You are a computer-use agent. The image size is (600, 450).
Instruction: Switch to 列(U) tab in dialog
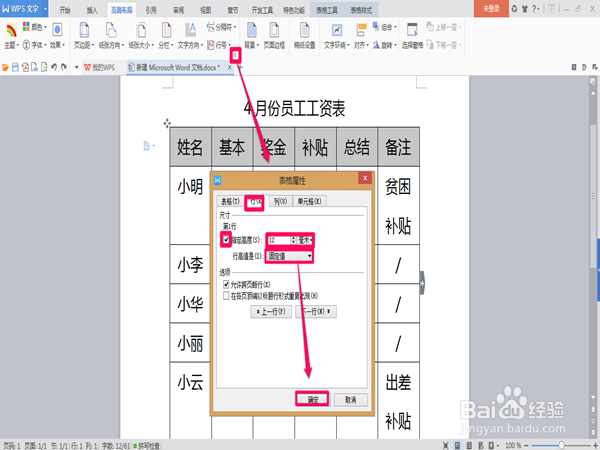(x=280, y=201)
